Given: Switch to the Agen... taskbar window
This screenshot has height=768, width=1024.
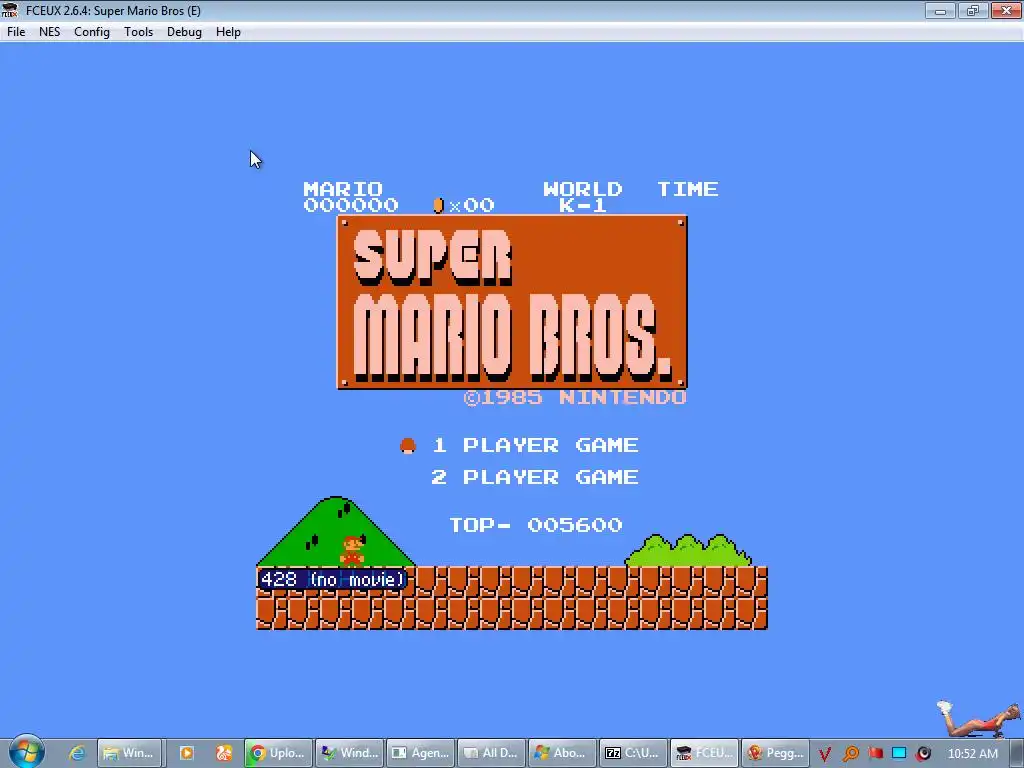Looking at the screenshot, I should [x=421, y=753].
